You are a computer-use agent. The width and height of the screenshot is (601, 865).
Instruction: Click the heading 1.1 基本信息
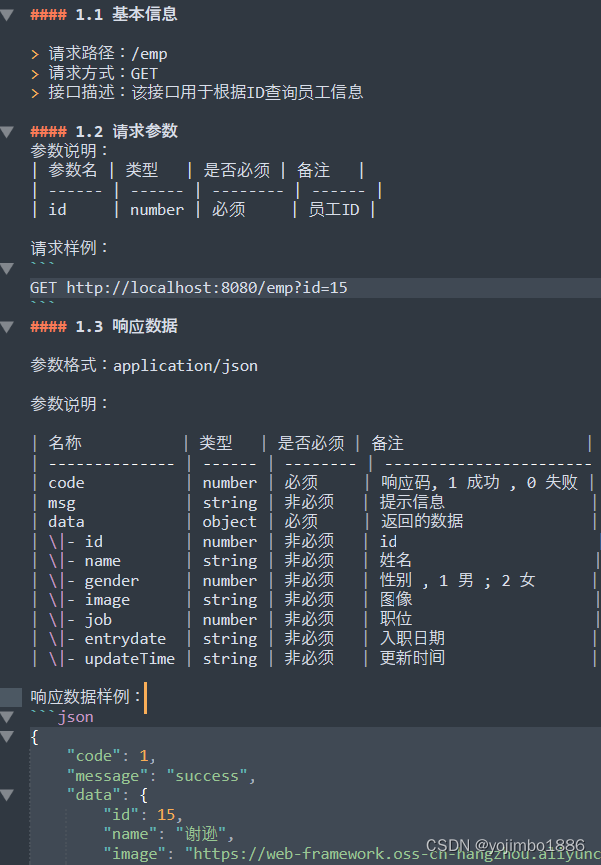(x=104, y=14)
